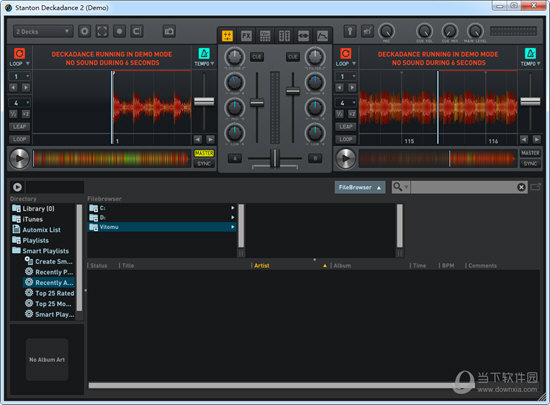Toggle the bottom LOOP button on left deck

coord(20,139)
